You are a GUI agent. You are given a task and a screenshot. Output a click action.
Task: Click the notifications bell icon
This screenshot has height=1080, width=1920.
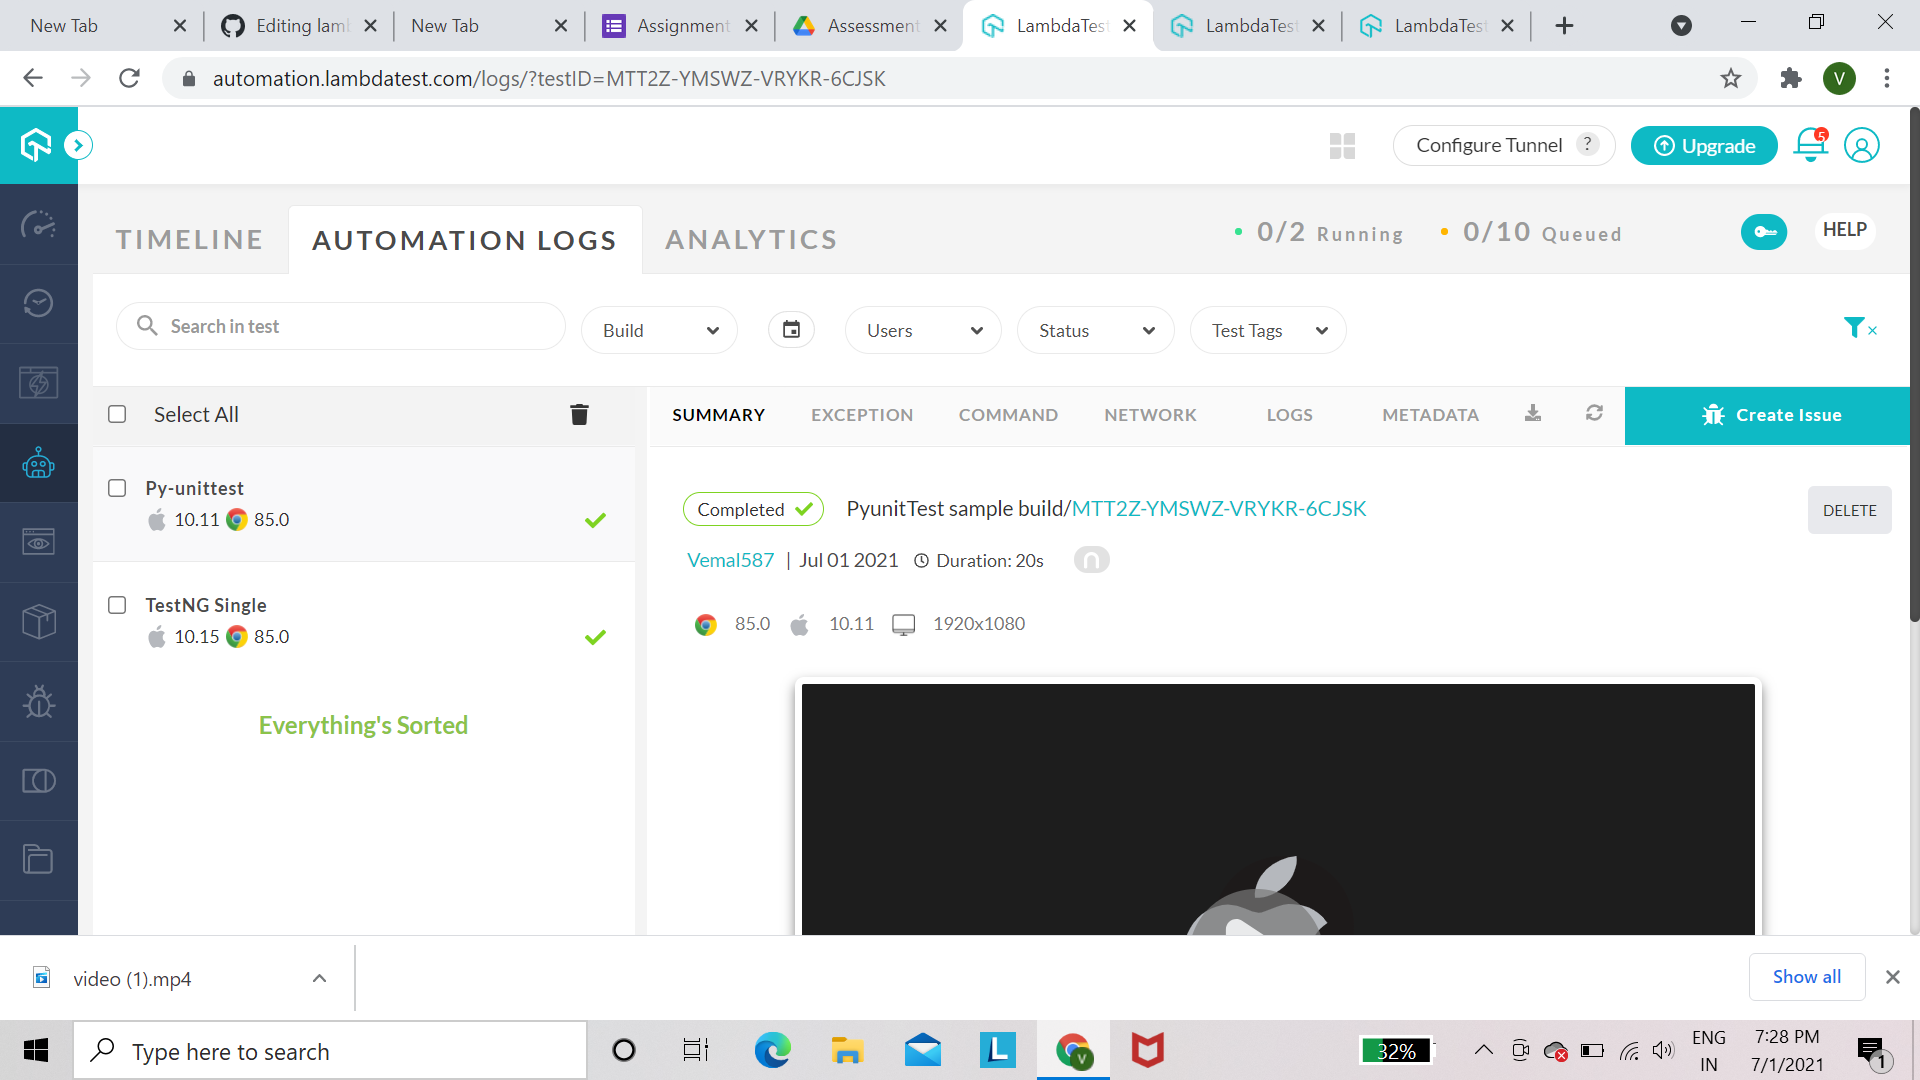point(1810,146)
